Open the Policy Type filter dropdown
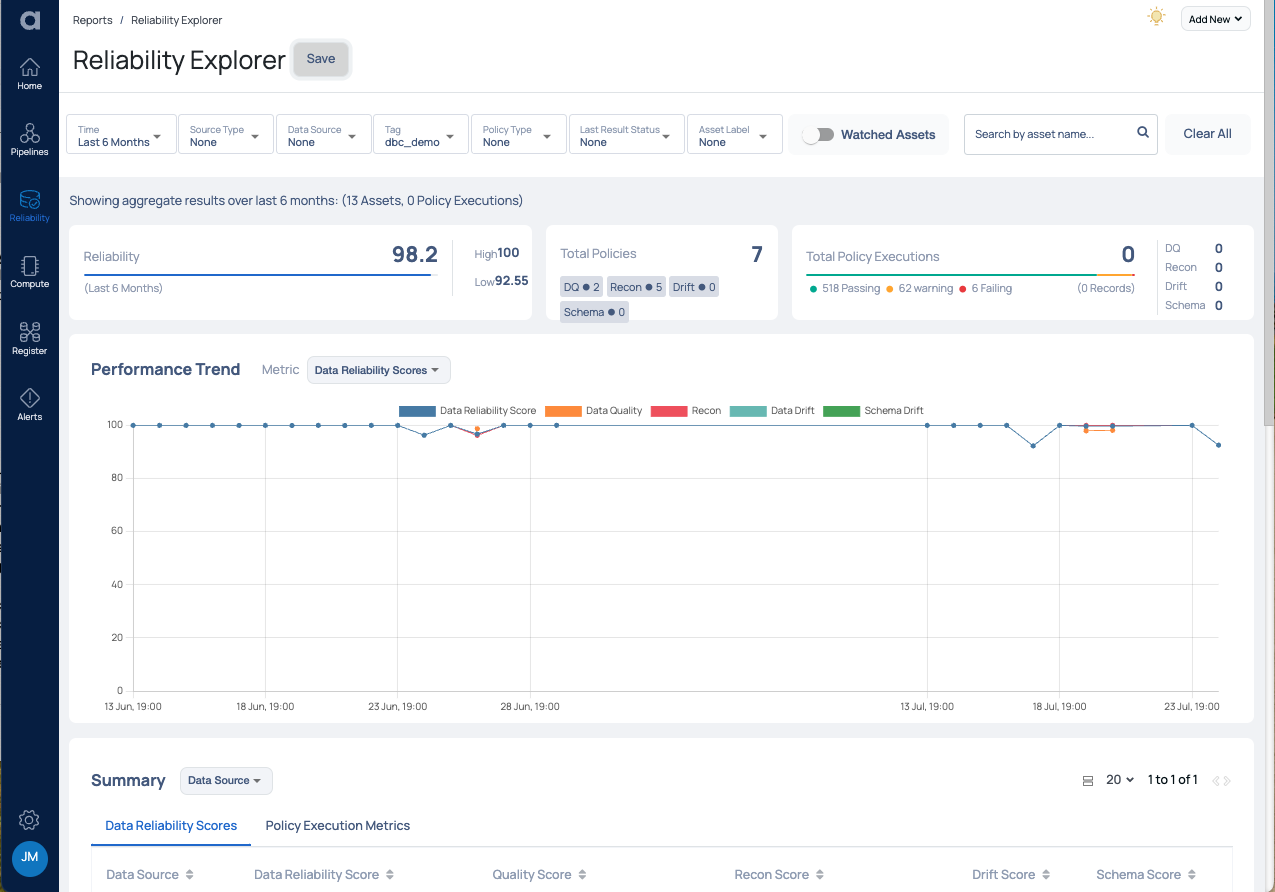Viewport: 1275px width, 892px height. point(518,135)
